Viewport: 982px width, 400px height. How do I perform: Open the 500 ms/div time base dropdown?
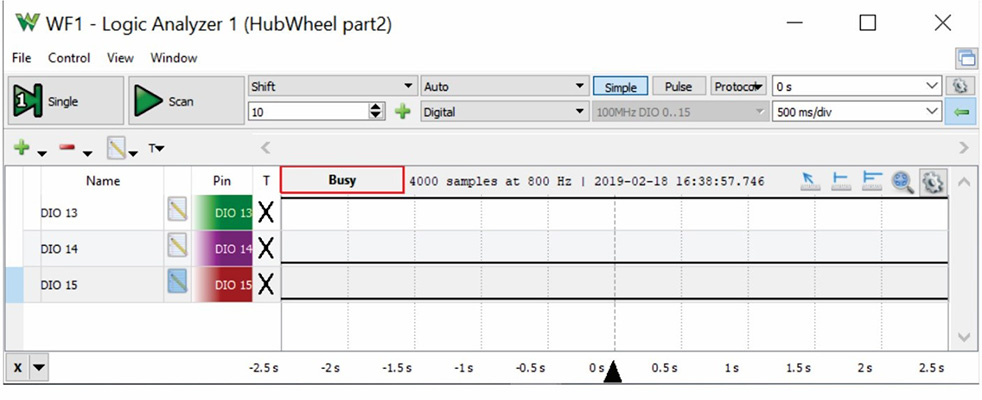pyautogui.click(x=857, y=112)
